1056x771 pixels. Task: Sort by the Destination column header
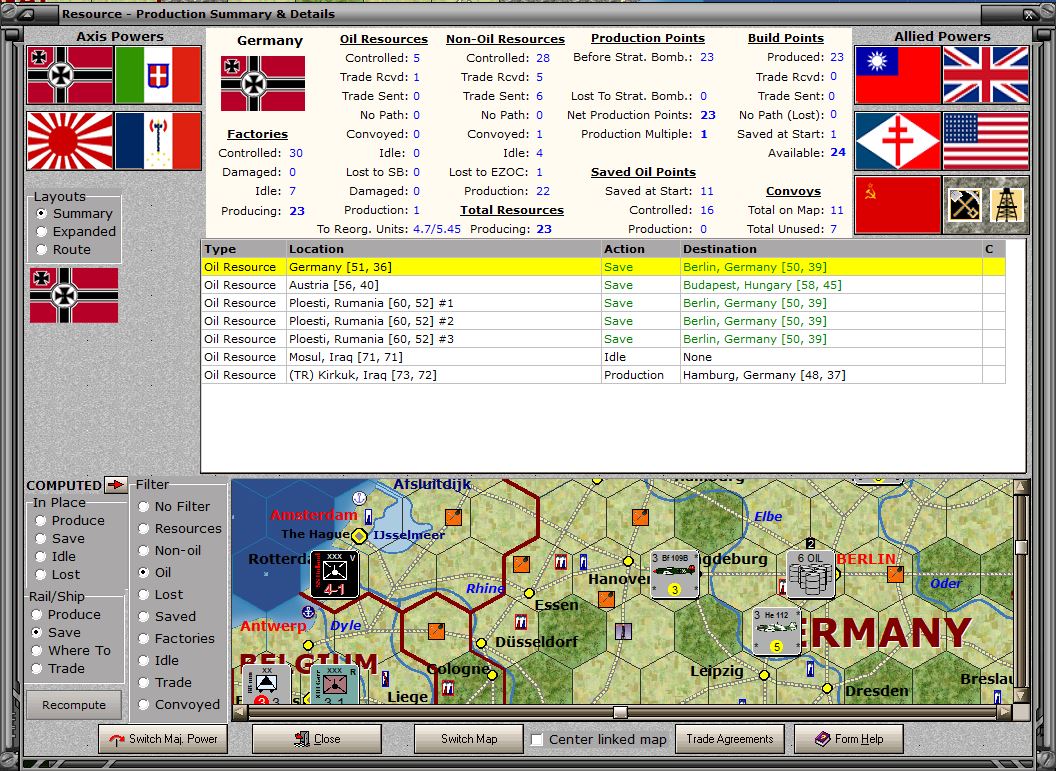(831, 249)
